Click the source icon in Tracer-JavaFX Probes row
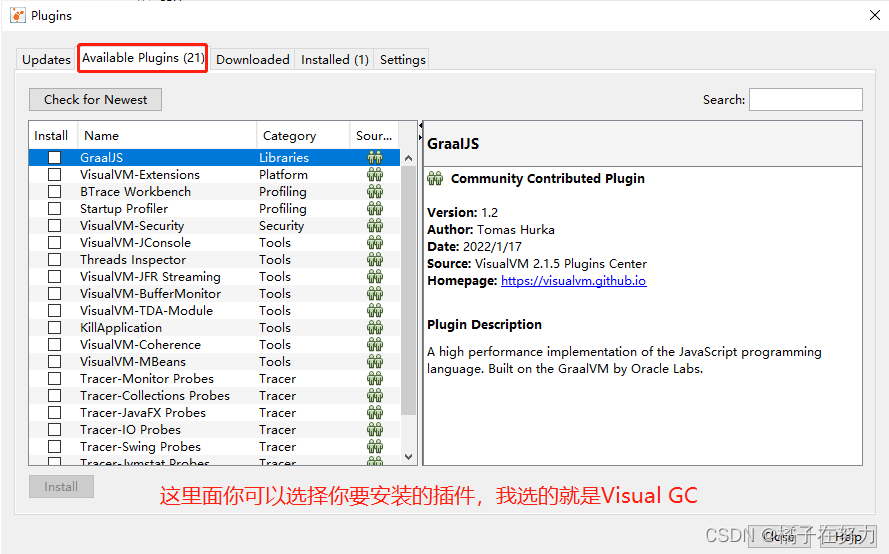The image size is (889, 554). (375, 413)
